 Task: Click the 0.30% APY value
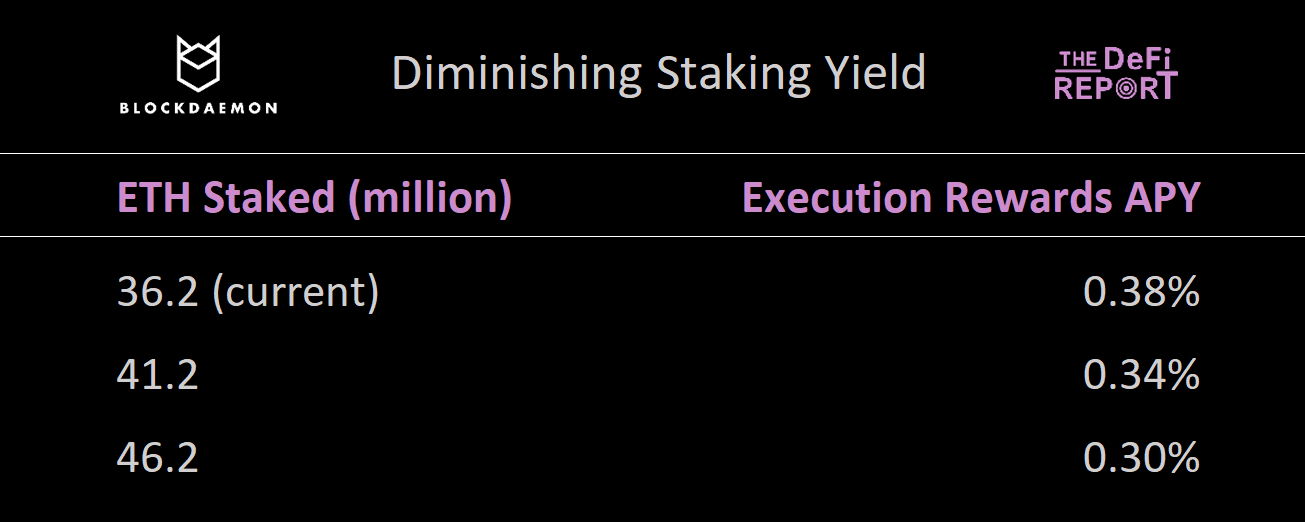click(x=1141, y=458)
